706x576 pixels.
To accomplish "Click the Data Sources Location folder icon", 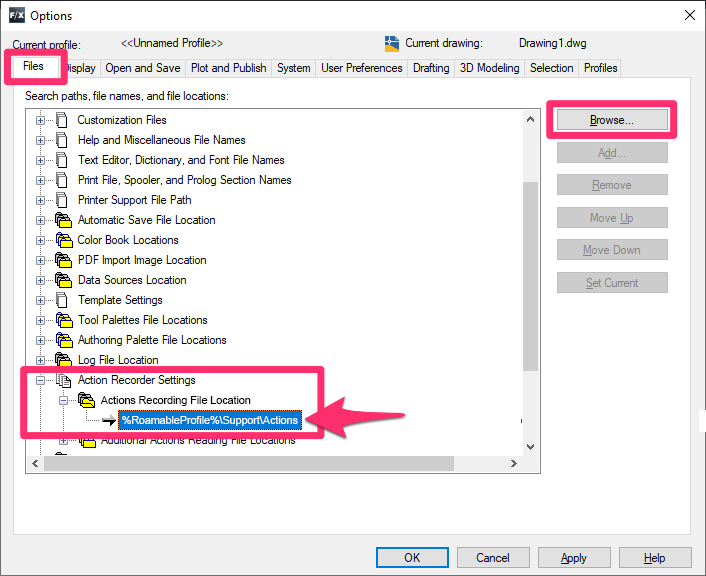I will click(63, 280).
